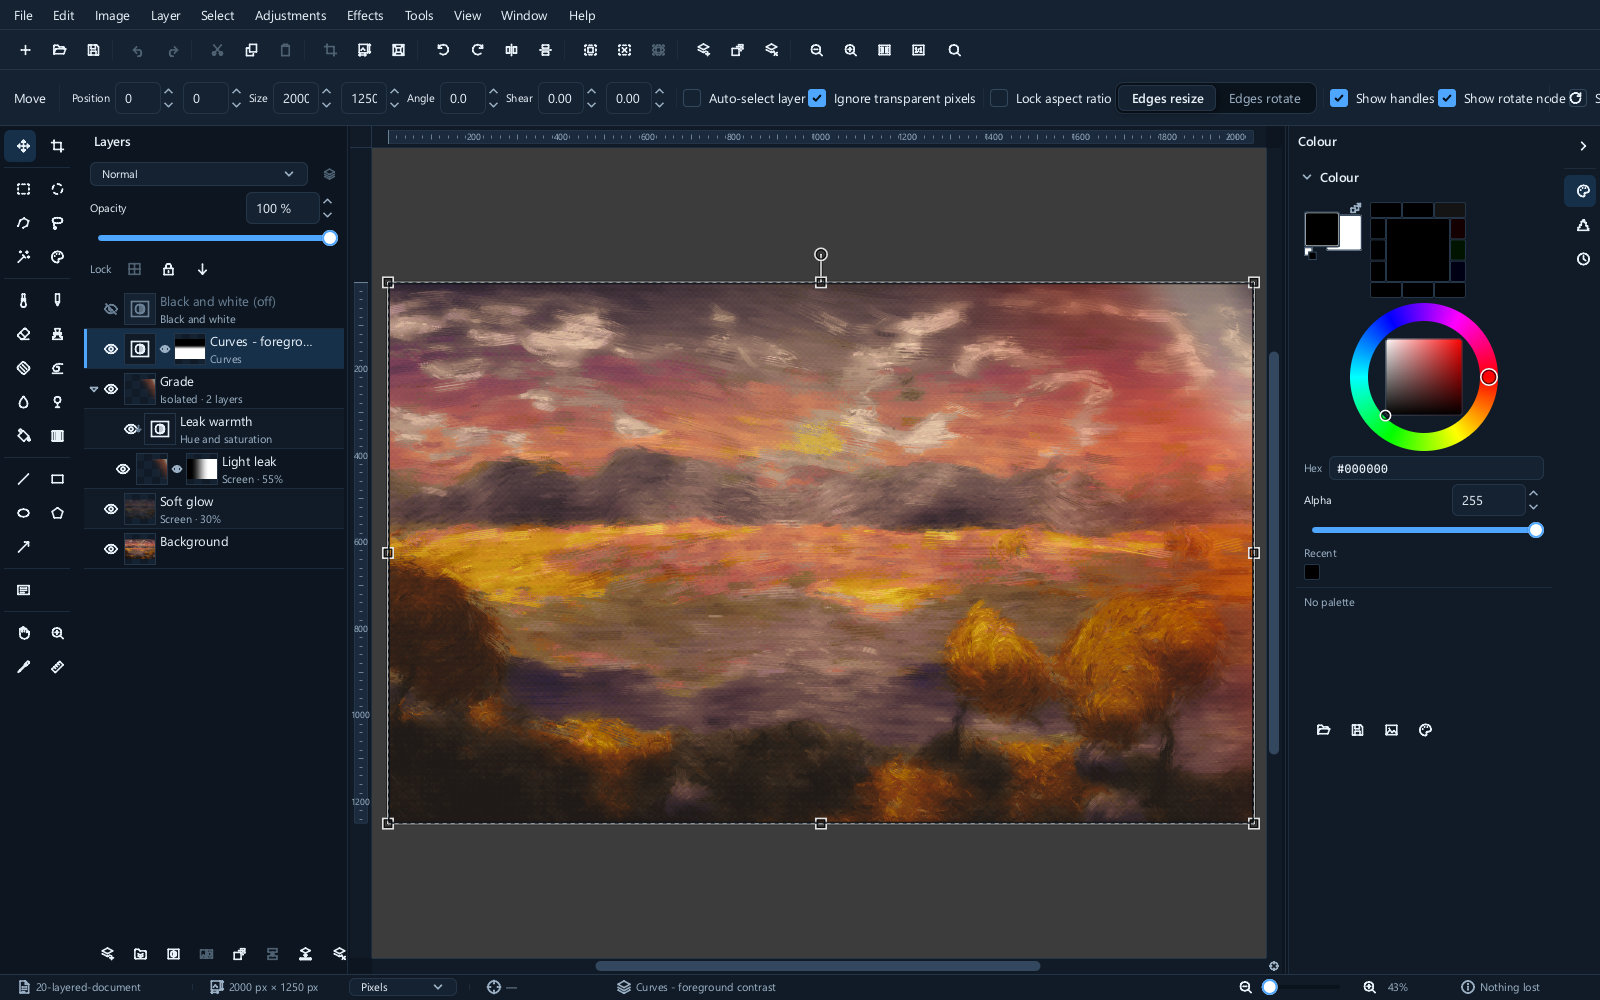
Task: Open the Window menu
Action: point(524,15)
